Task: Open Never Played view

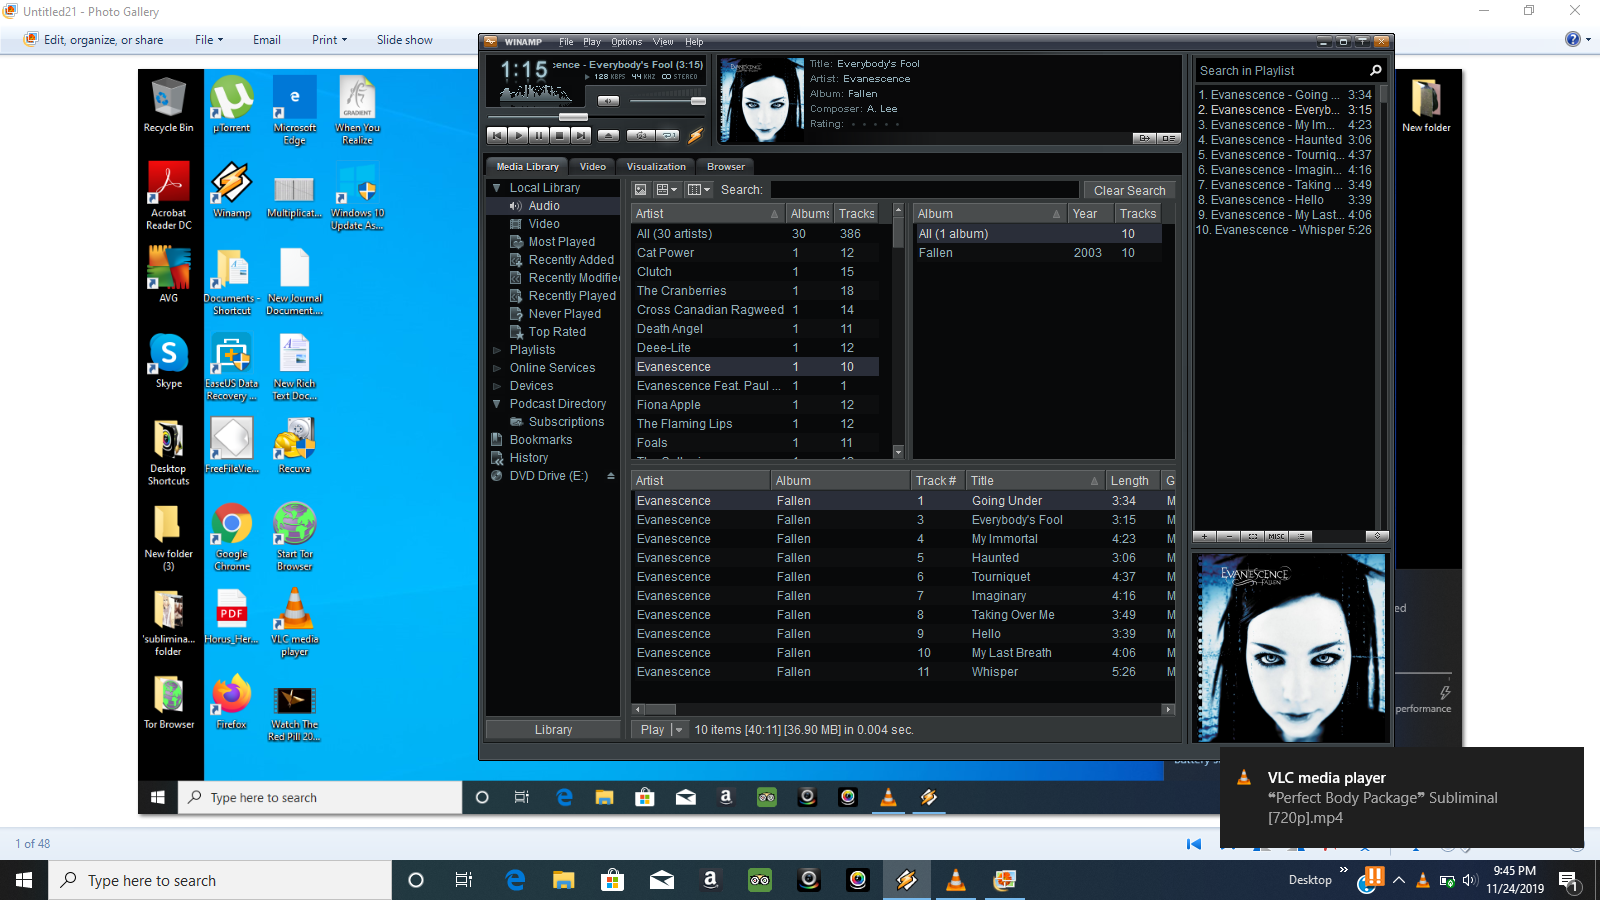Action: tap(564, 314)
